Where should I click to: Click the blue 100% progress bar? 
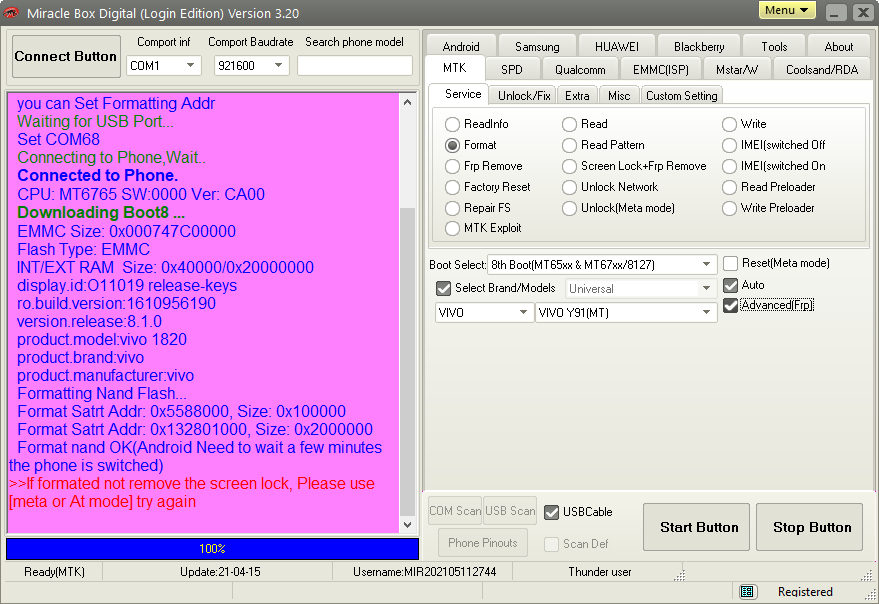212,548
